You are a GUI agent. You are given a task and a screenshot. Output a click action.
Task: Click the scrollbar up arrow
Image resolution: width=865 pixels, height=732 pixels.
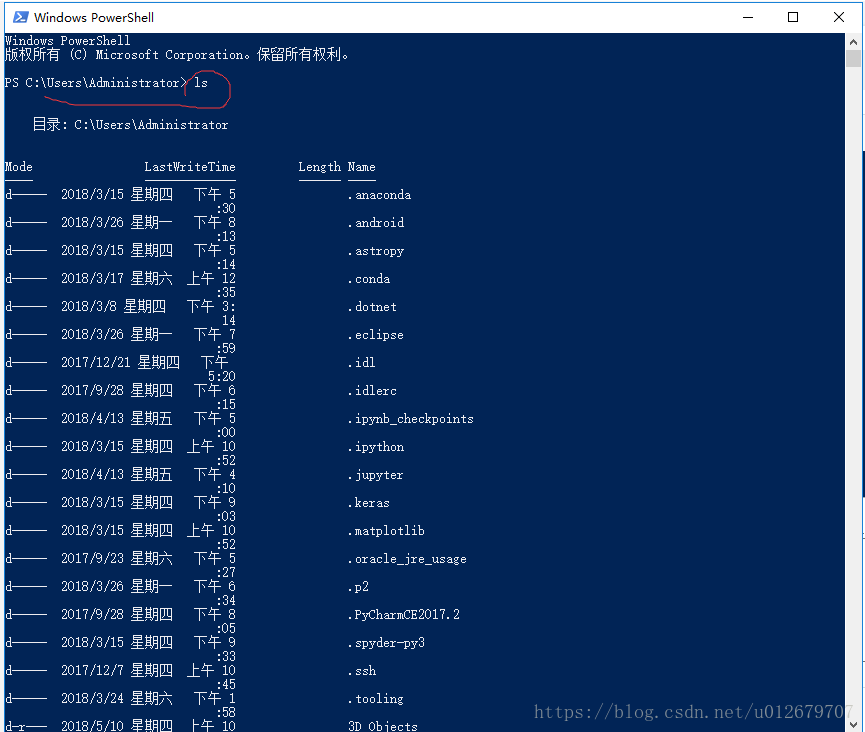(x=853, y=41)
